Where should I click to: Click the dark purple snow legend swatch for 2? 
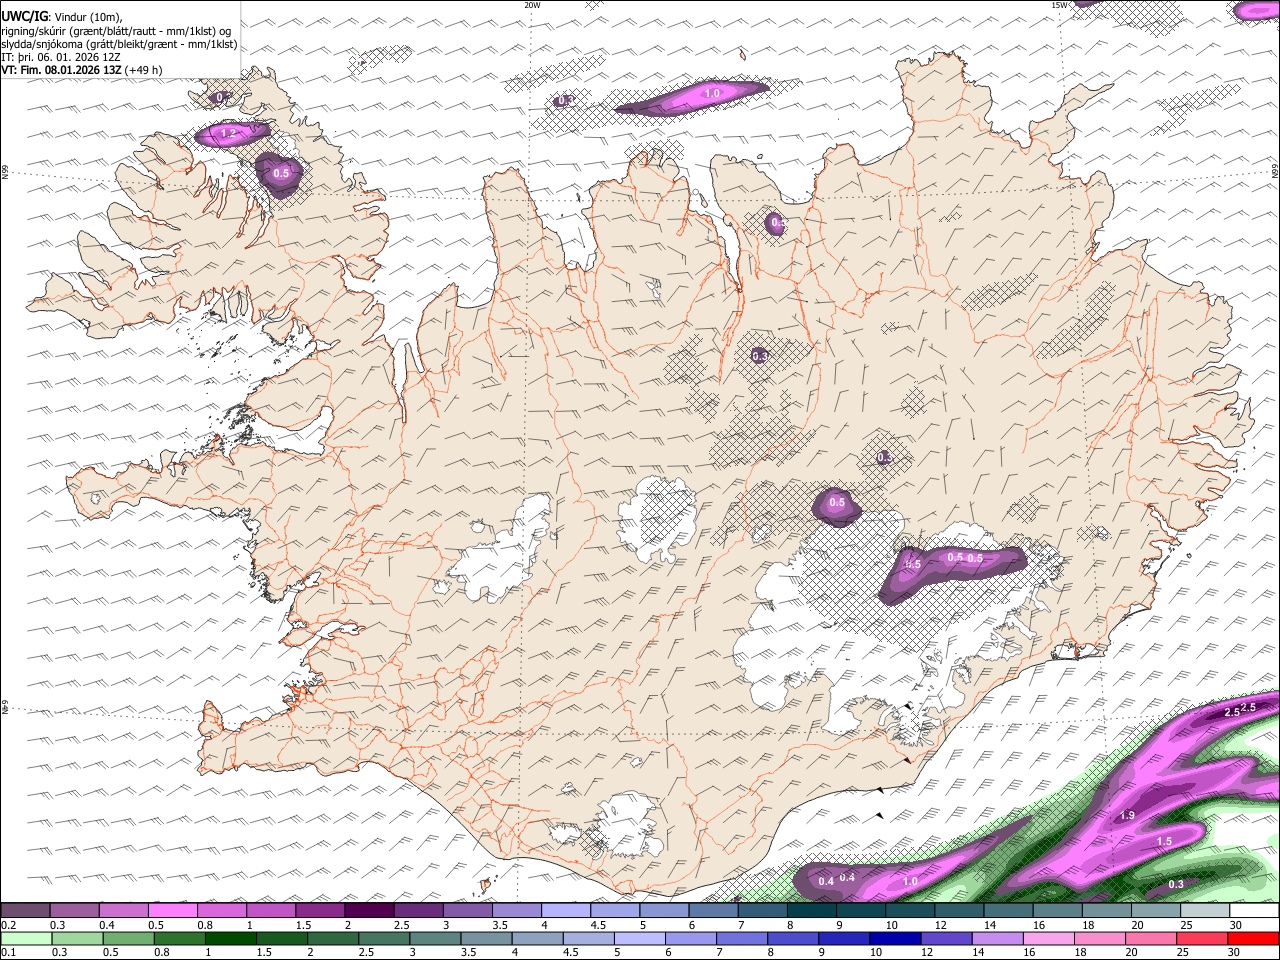[369, 911]
